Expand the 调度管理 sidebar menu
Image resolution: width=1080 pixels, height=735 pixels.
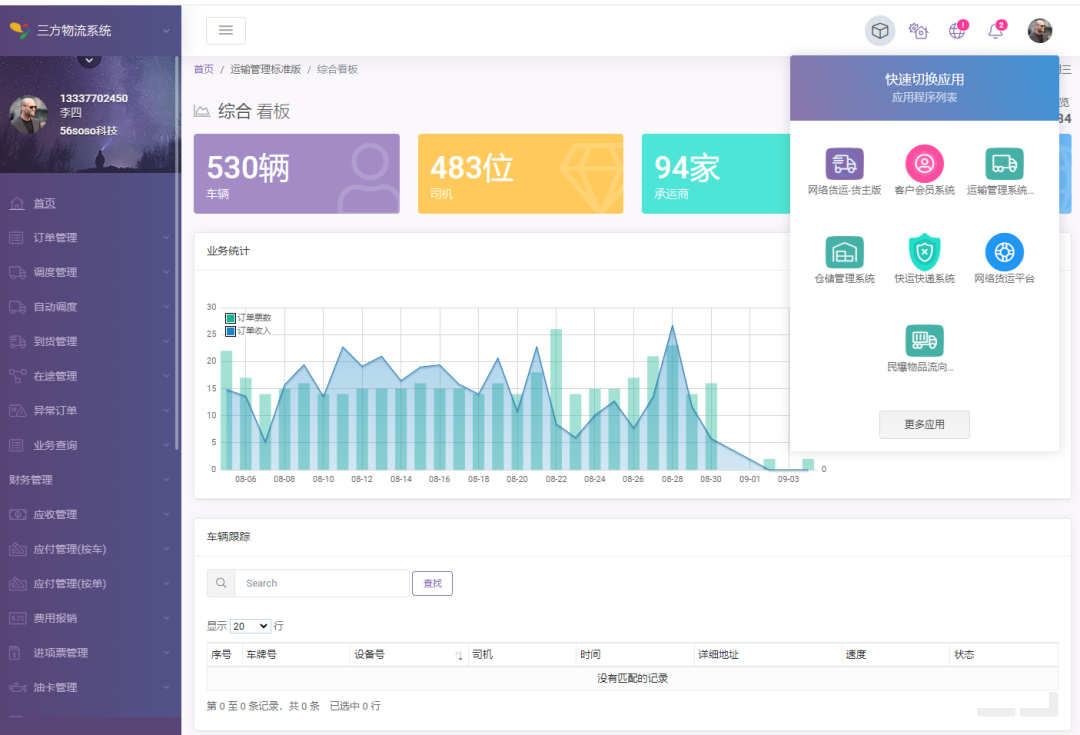90,272
